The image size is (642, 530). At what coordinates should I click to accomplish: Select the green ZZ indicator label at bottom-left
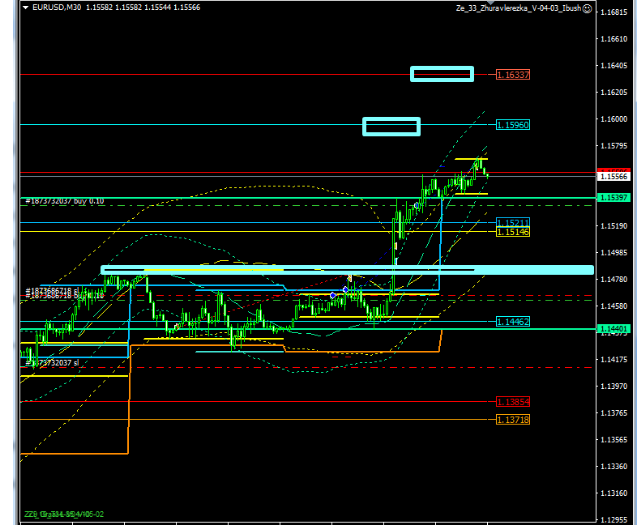[63, 514]
